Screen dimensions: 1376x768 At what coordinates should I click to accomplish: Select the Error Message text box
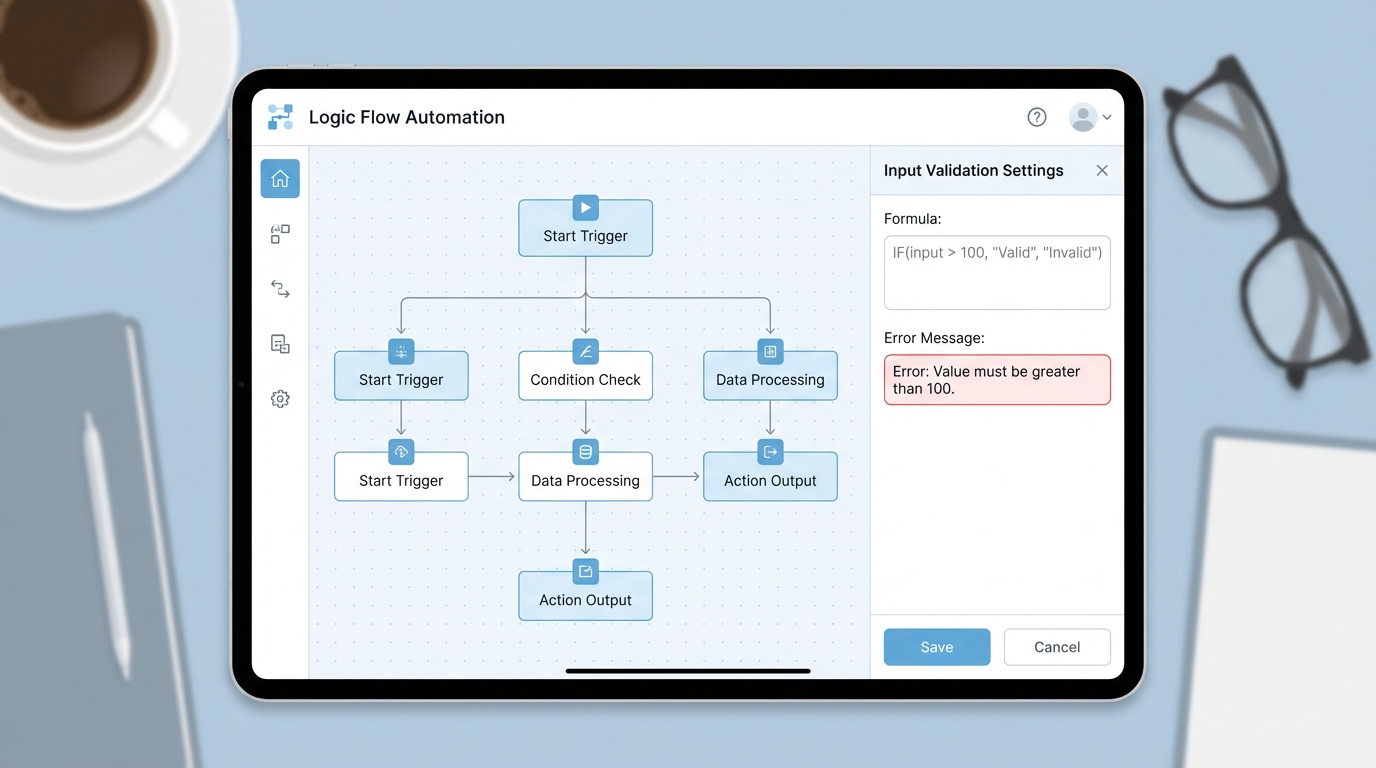(996, 380)
